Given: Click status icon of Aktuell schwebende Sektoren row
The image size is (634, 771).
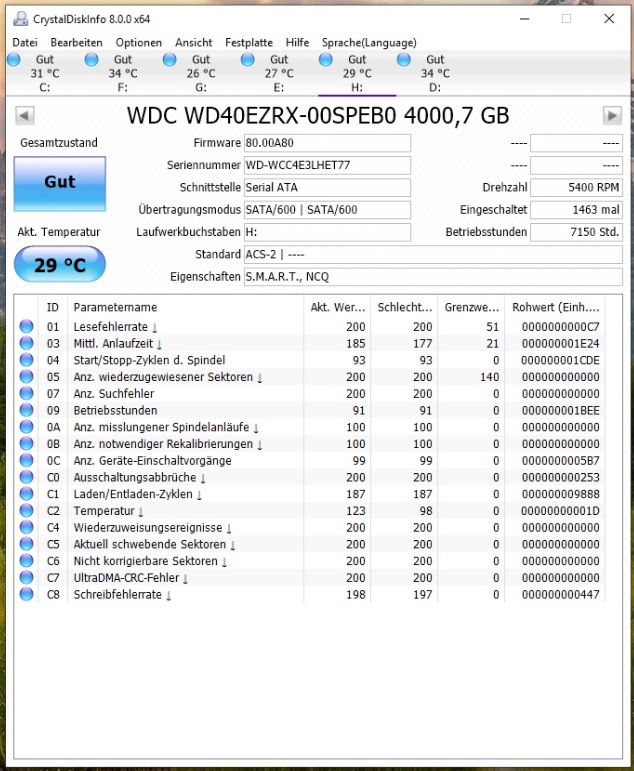Looking at the screenshot, I should coord(27,544).
